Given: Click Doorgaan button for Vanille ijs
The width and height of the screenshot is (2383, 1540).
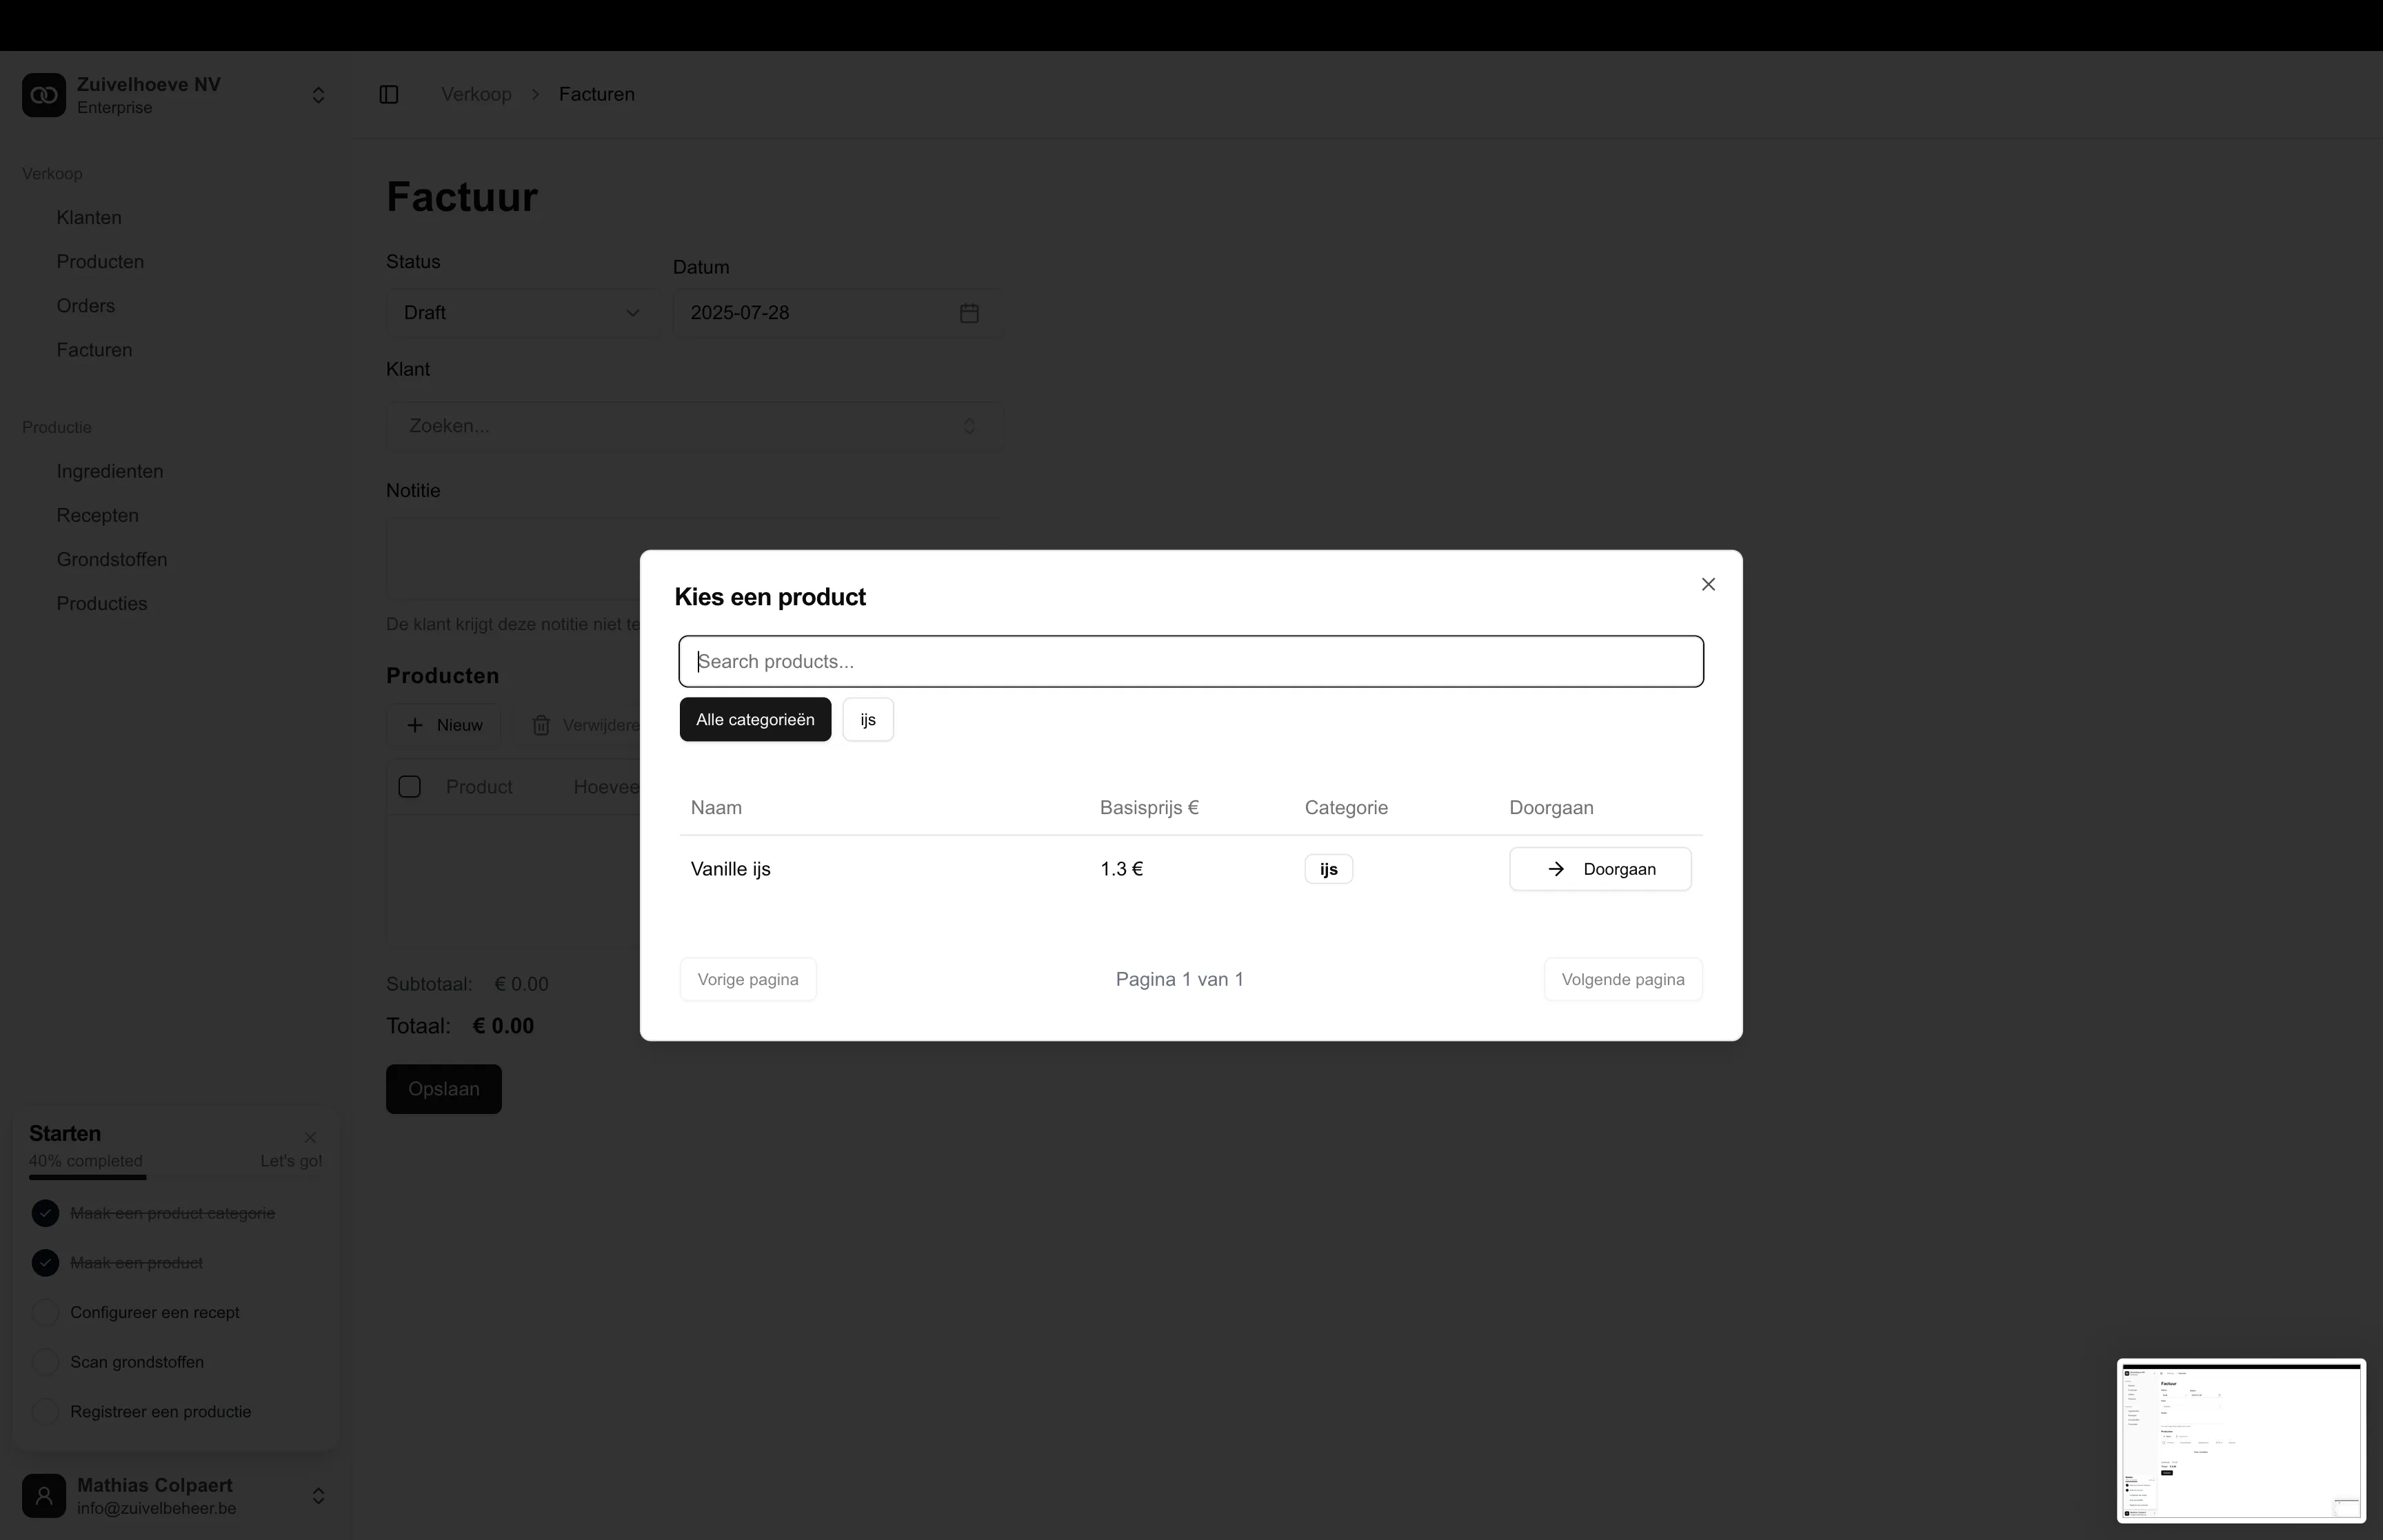Looking at the screenshot, I should pos(1600,869).
